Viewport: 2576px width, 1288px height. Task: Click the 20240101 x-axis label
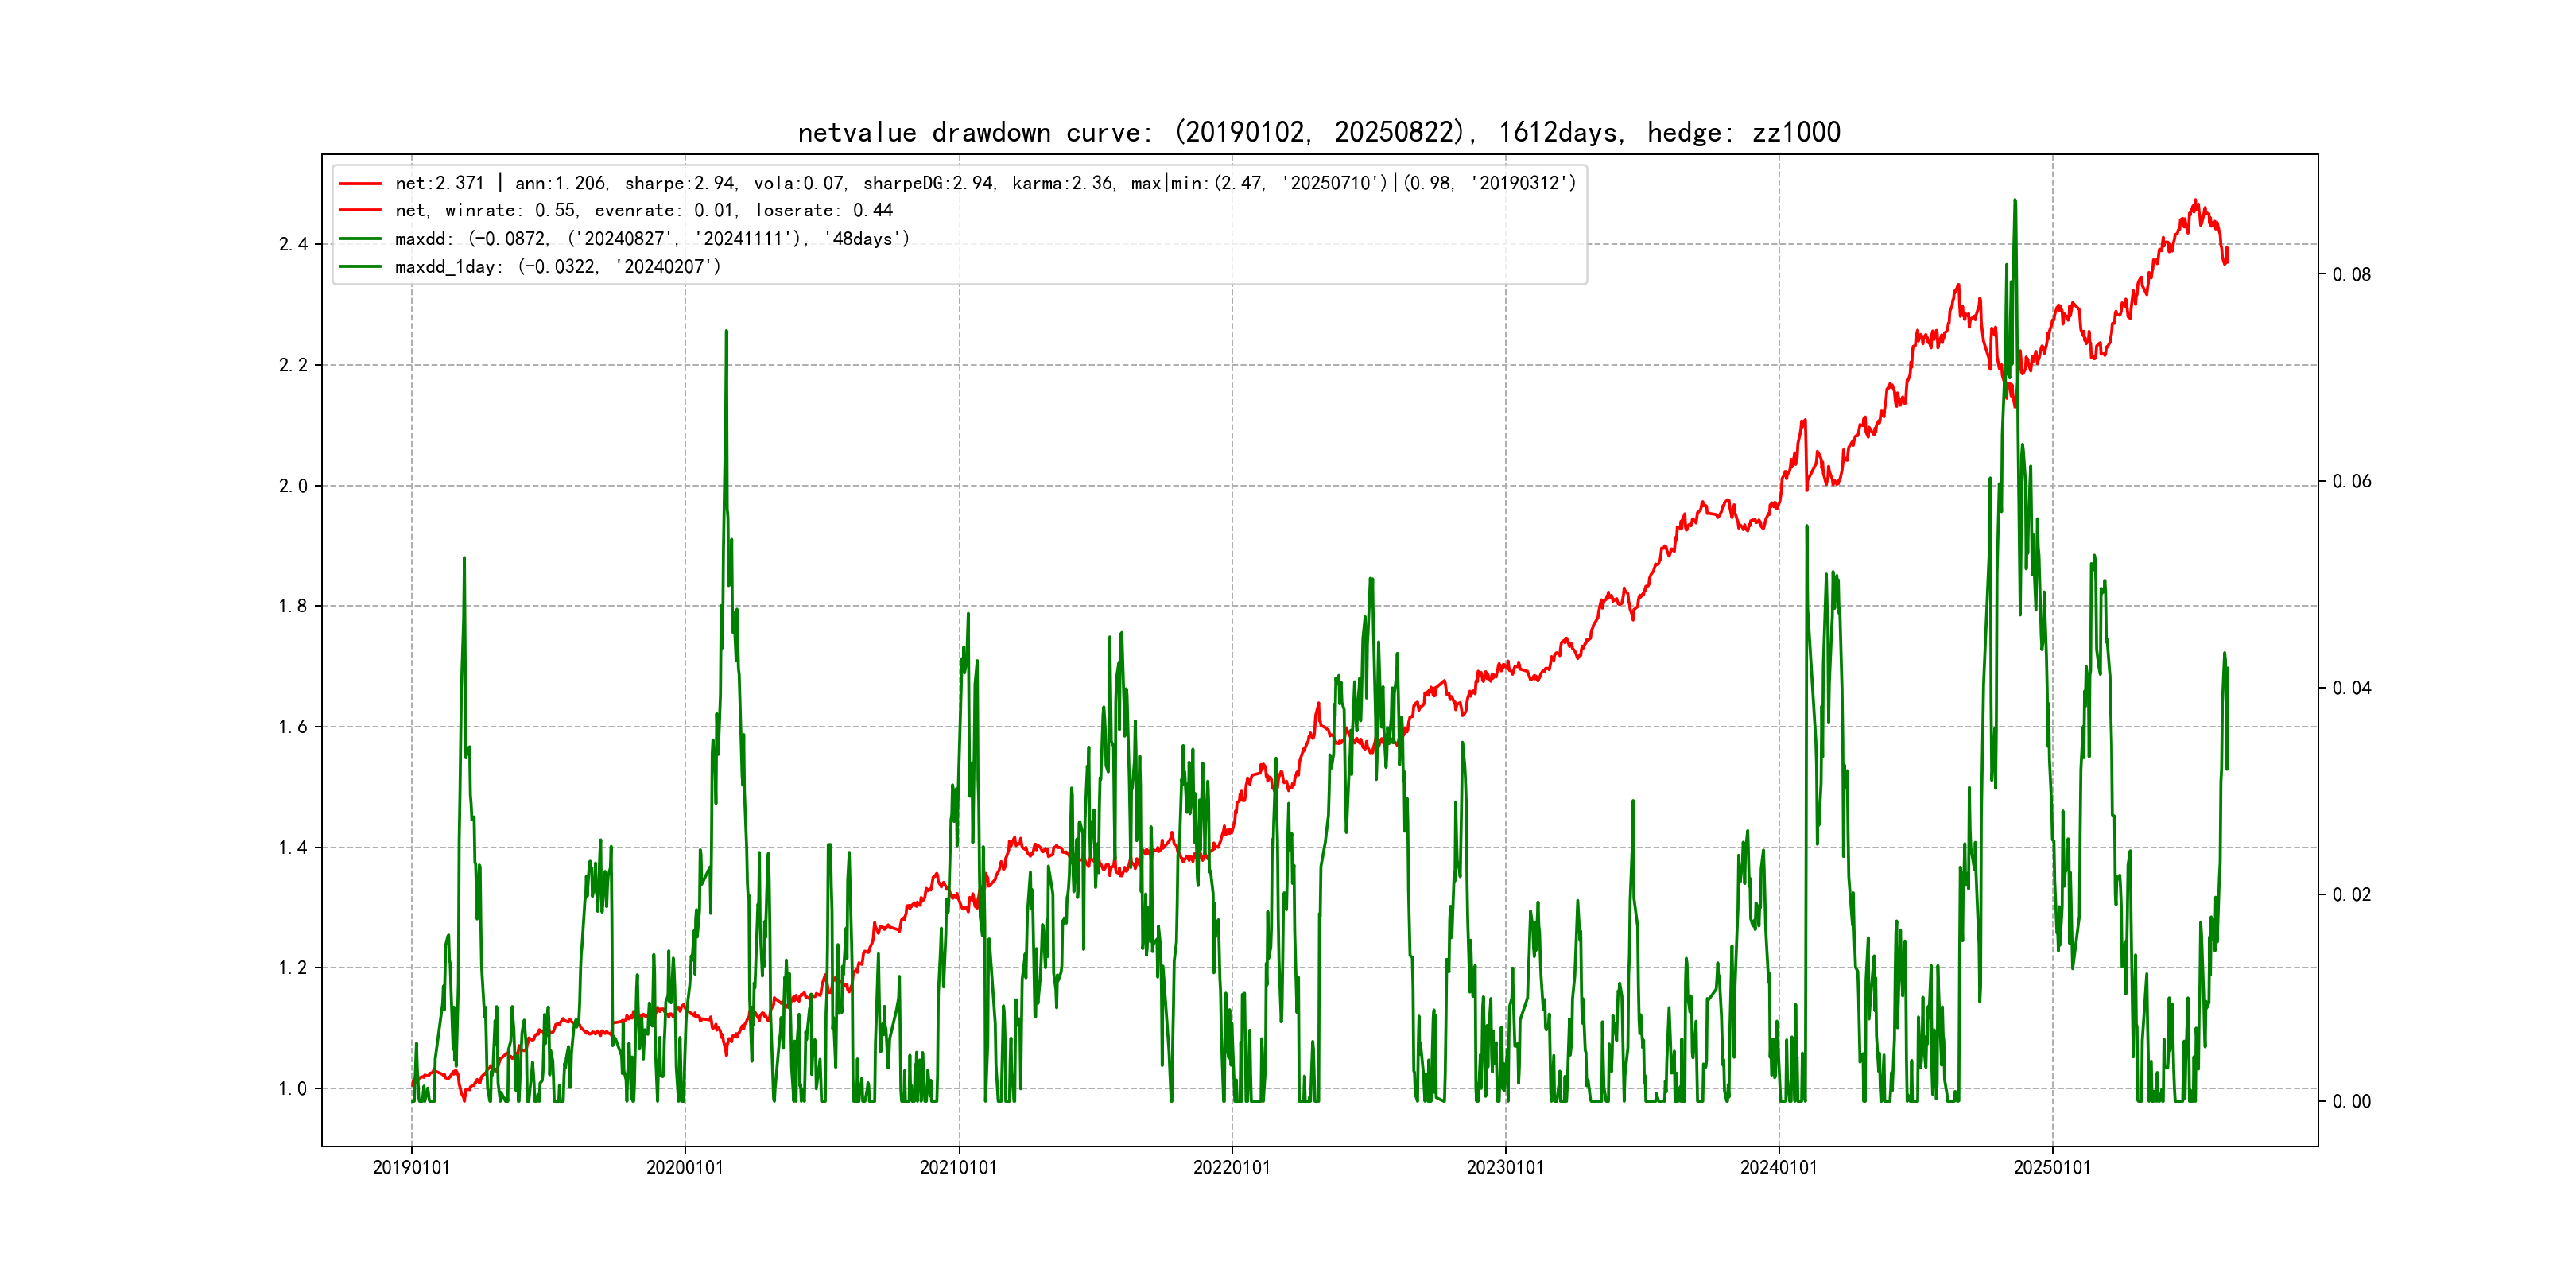pyautogui.click(x=1778, y=1167)
